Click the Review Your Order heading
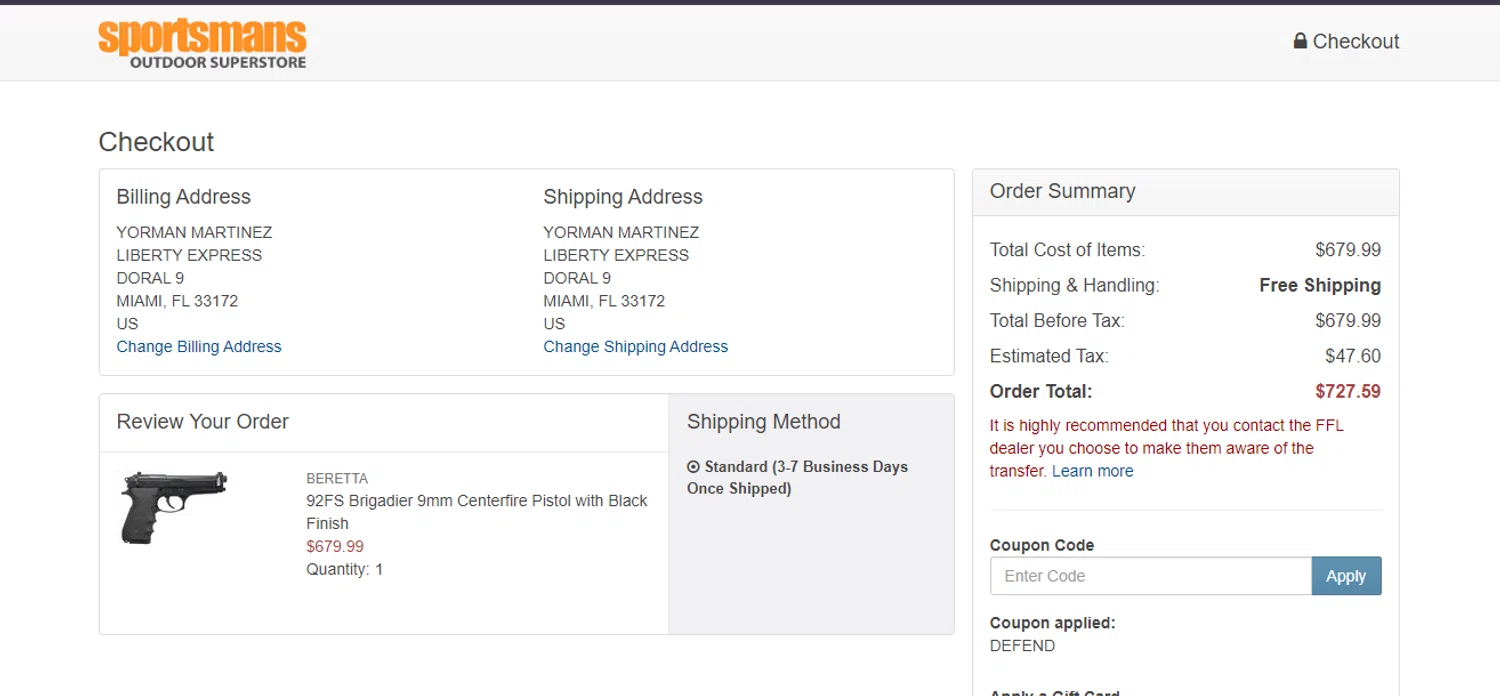Viewport: 1500px width, 696px height. [x=203, y=422]
